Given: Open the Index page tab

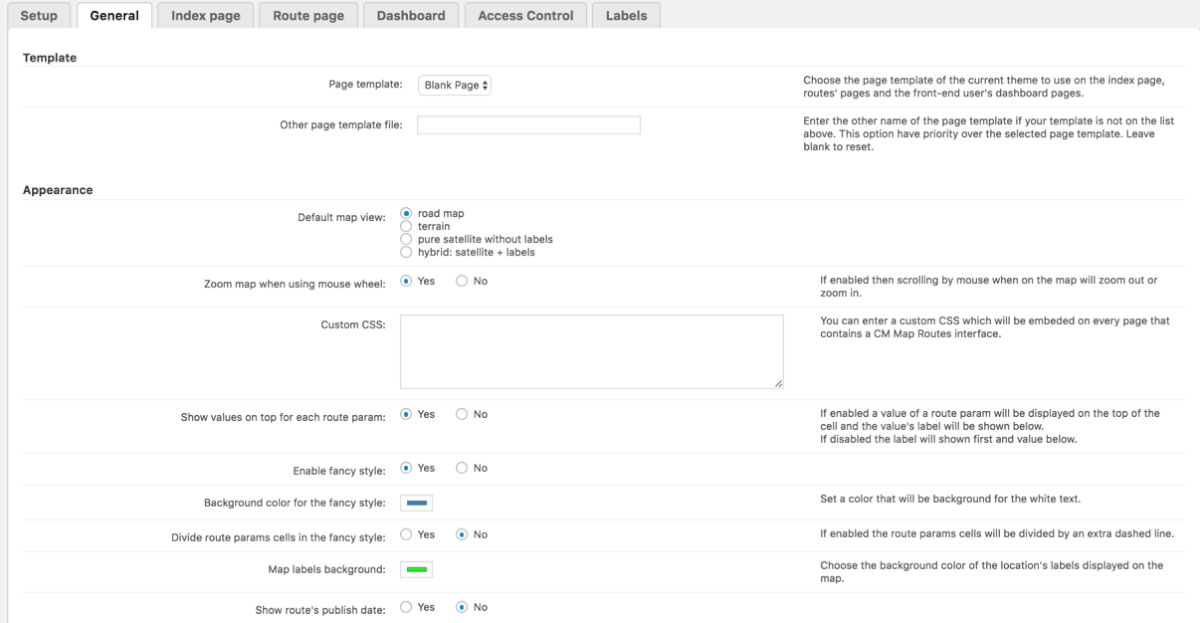Looking at the screenshot, I should click(x=205, y=15).
